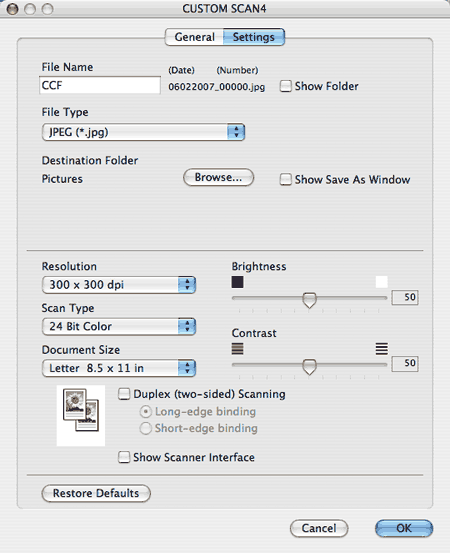Click the dark brightness square icon
The height and width of the screenshot is (553, 450).
[x=237, y=282]
